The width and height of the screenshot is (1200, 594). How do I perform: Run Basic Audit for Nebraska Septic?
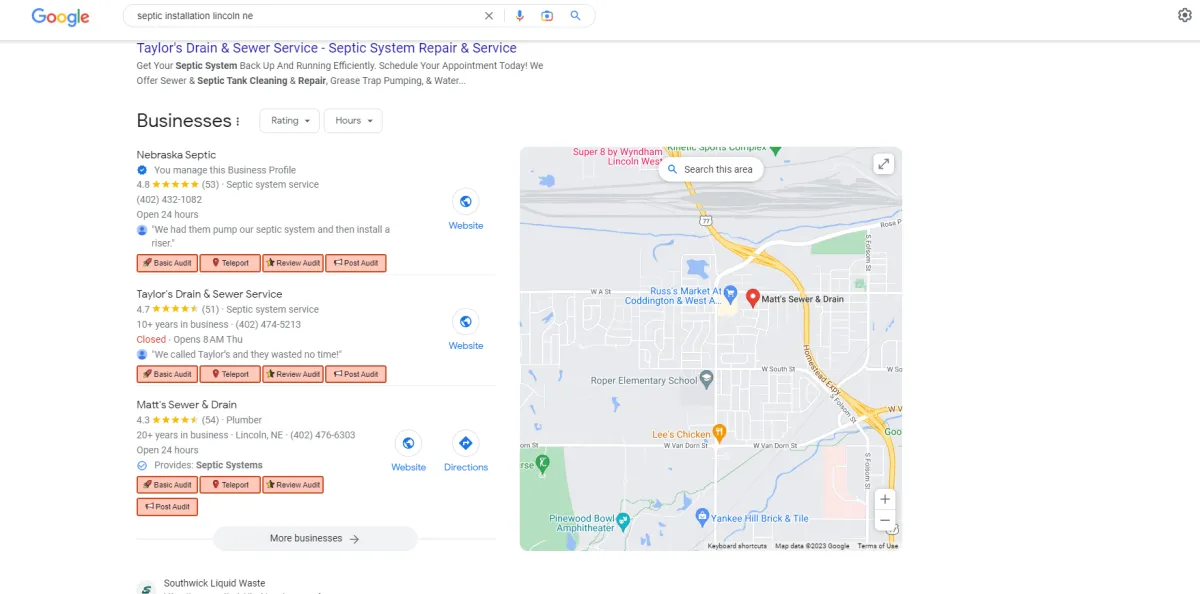(x=167, y=263)
